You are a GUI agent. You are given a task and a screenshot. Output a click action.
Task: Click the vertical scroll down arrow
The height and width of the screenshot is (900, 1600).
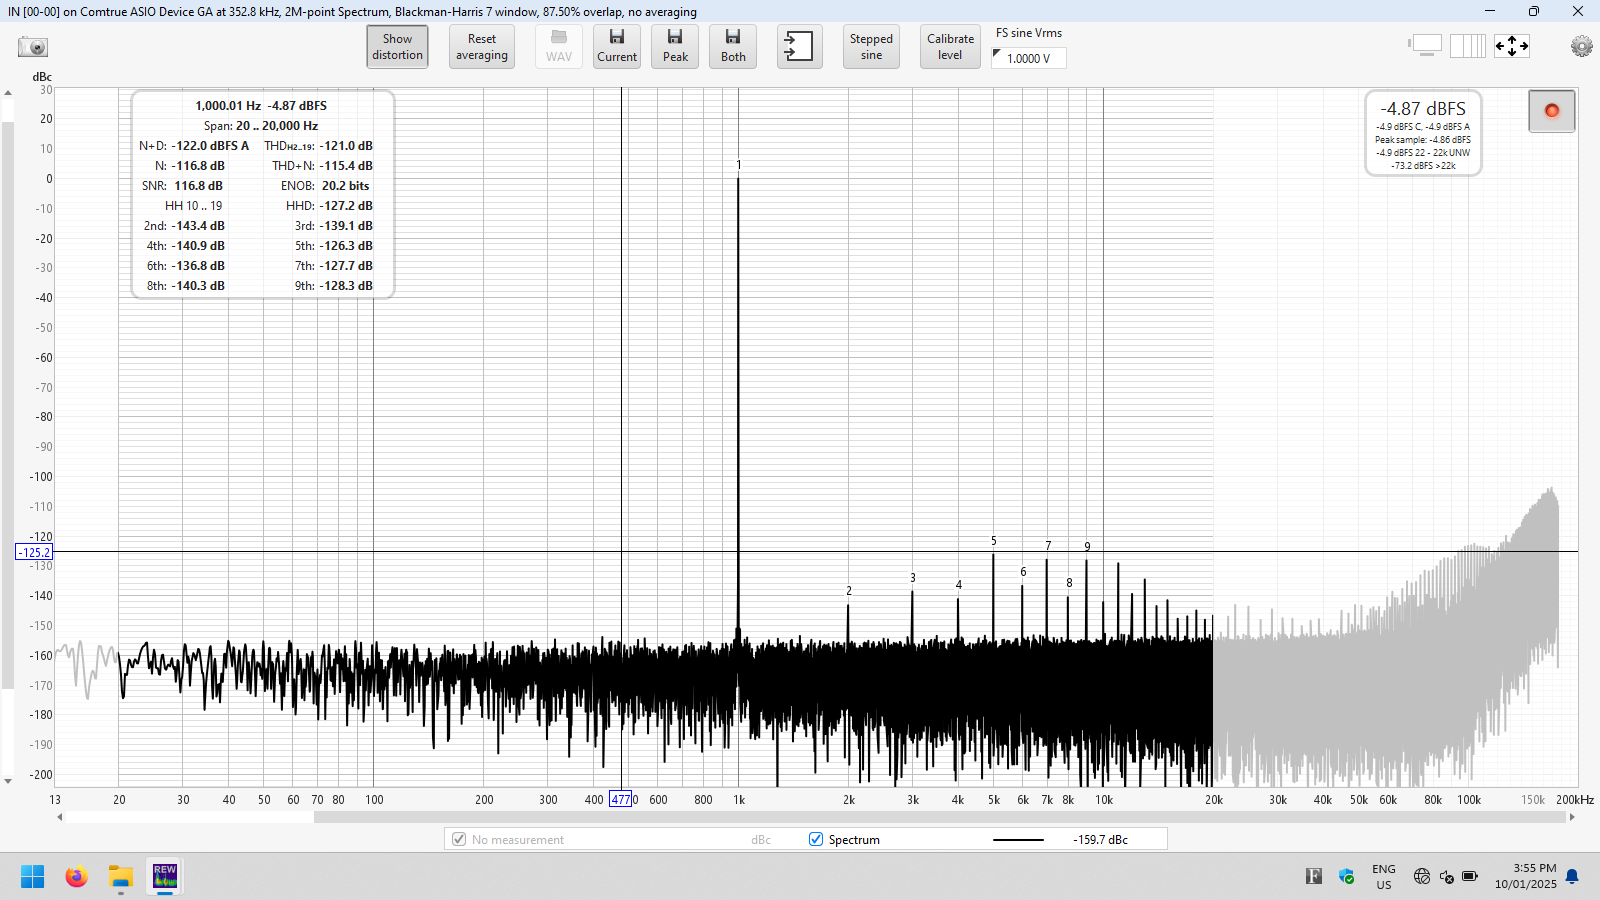coord(8,781)
